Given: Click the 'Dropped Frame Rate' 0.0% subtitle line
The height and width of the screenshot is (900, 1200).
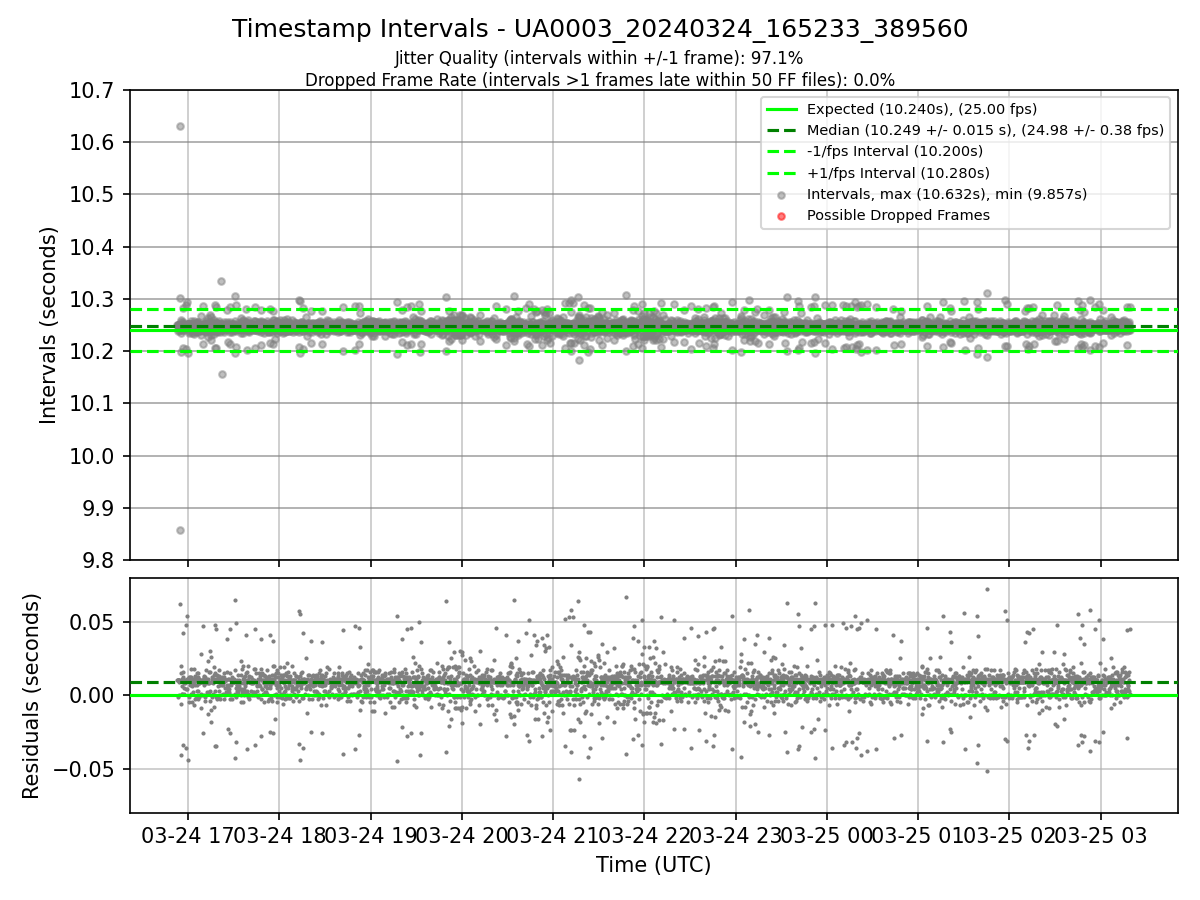Looking at the screenshot, I should pyautogui.click(x=600, y=80).
